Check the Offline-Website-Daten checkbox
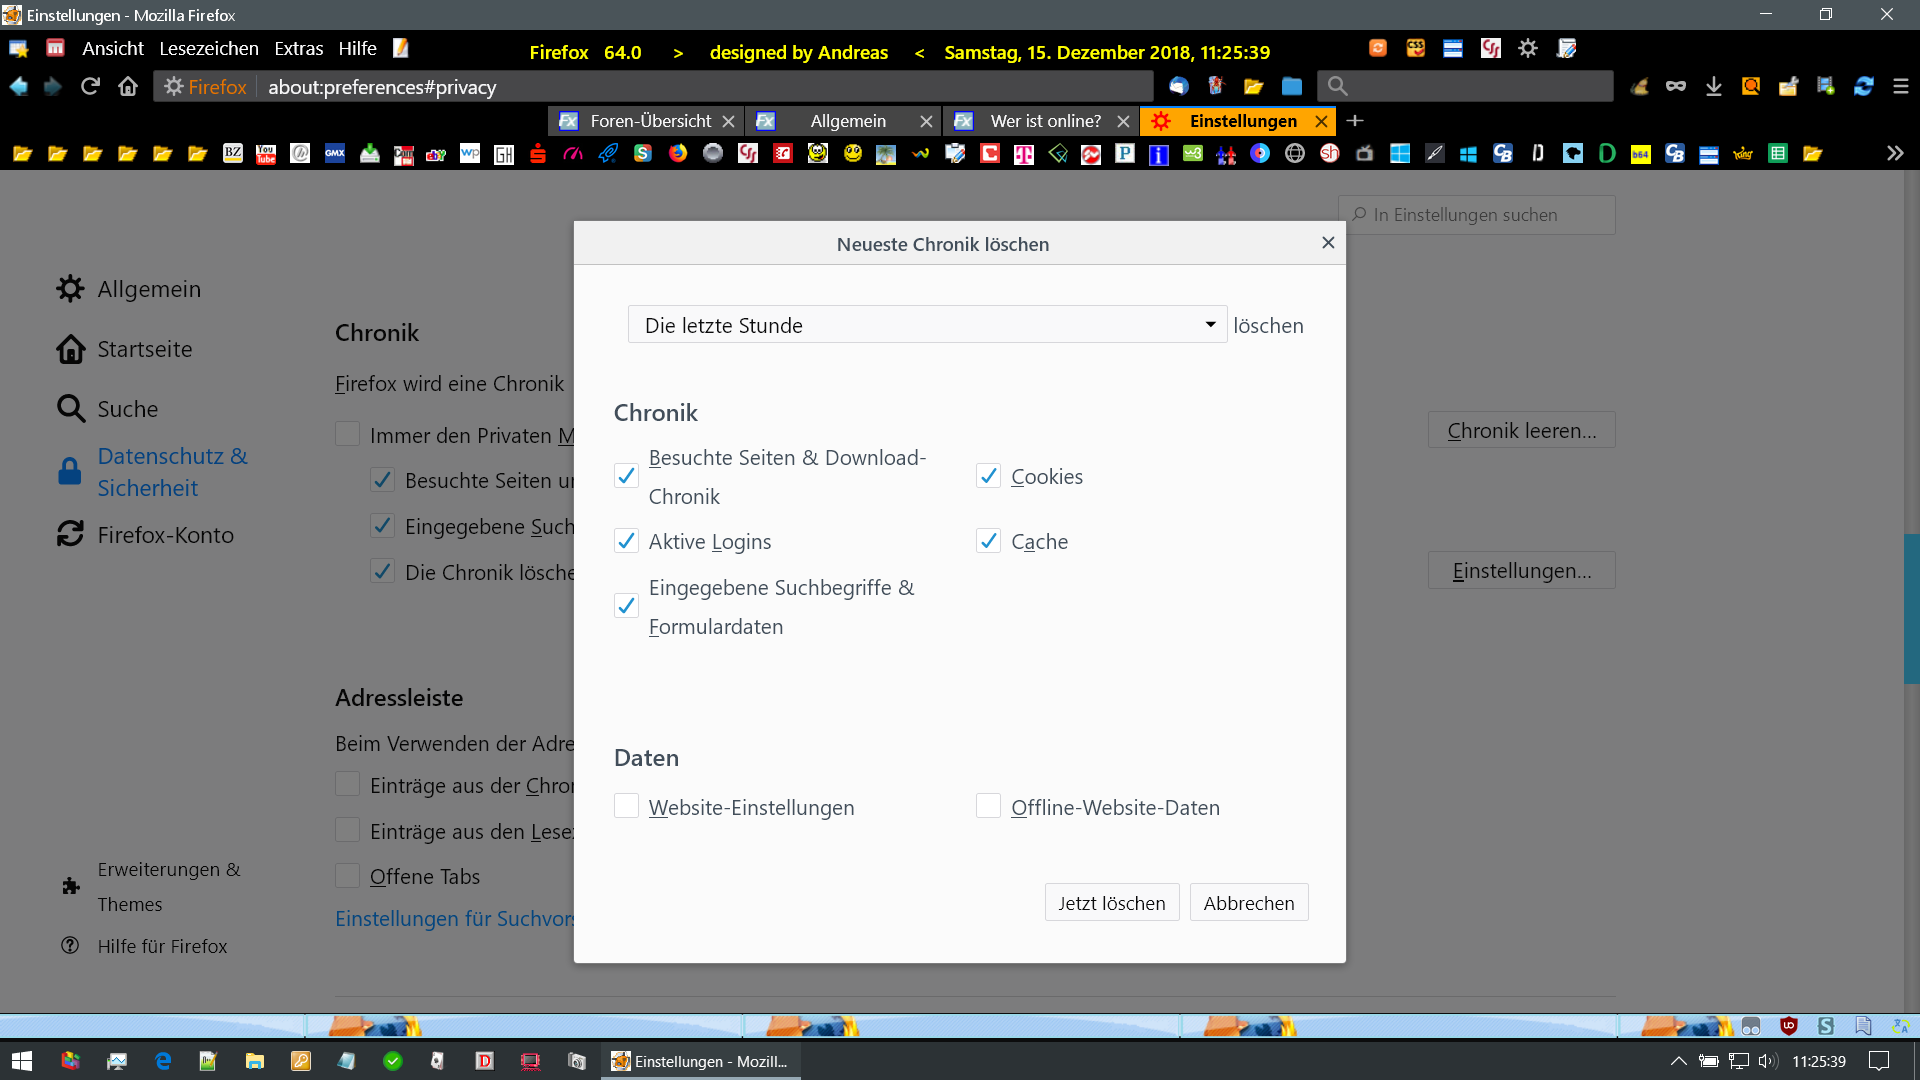This screenshot has height=1080, width=1920. coord(988,807)
